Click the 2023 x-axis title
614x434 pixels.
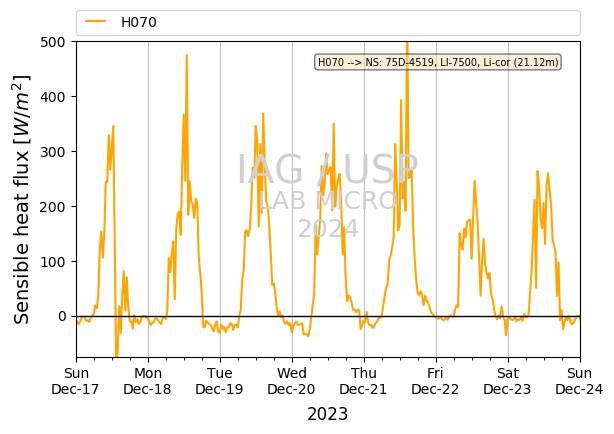[x=327, y=414]
